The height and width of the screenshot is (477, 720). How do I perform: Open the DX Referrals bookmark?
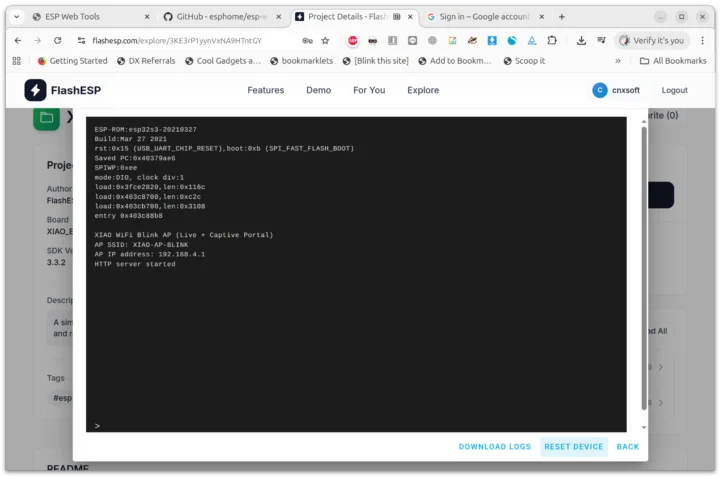tap(146, 61)
